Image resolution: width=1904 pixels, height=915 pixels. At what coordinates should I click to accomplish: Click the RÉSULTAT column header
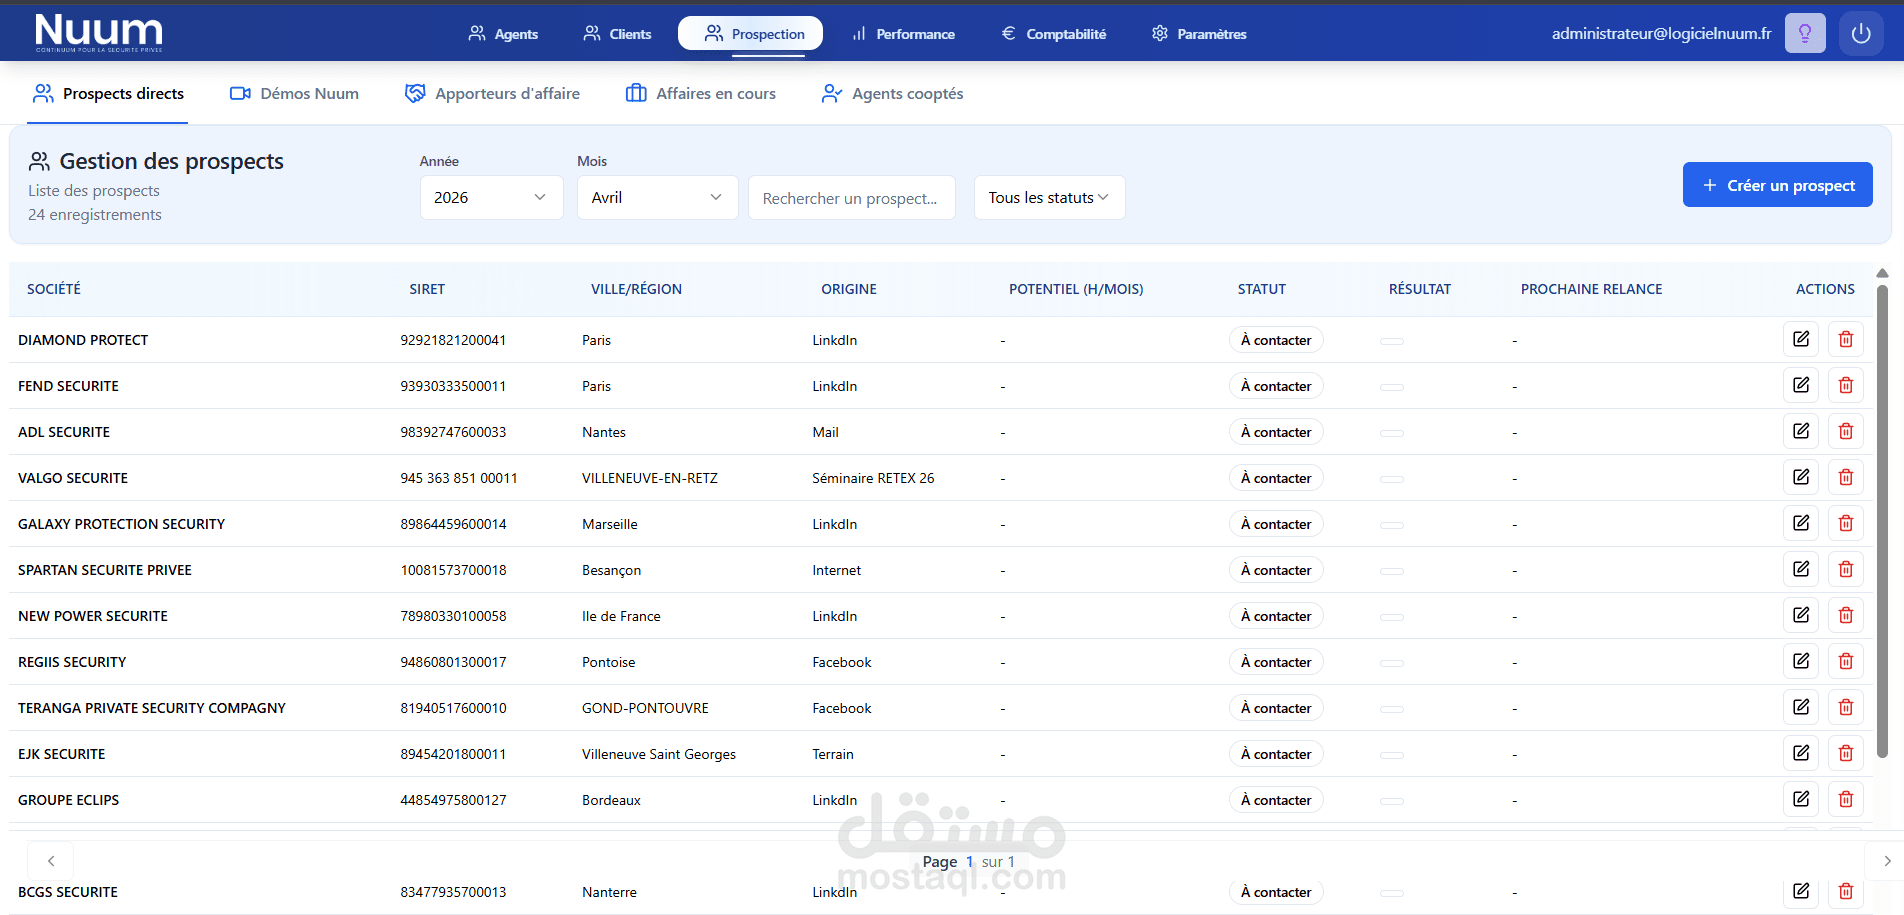(x=1420, y=289)
